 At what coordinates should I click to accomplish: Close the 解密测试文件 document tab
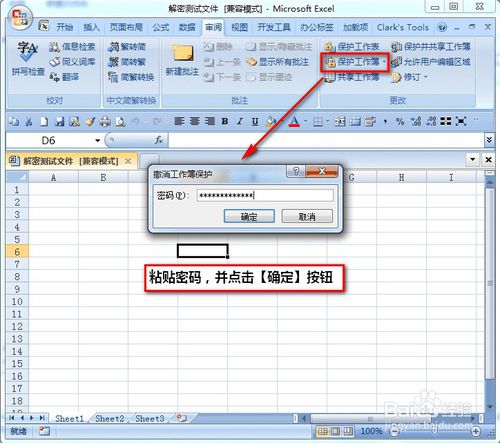click(128, 161)
